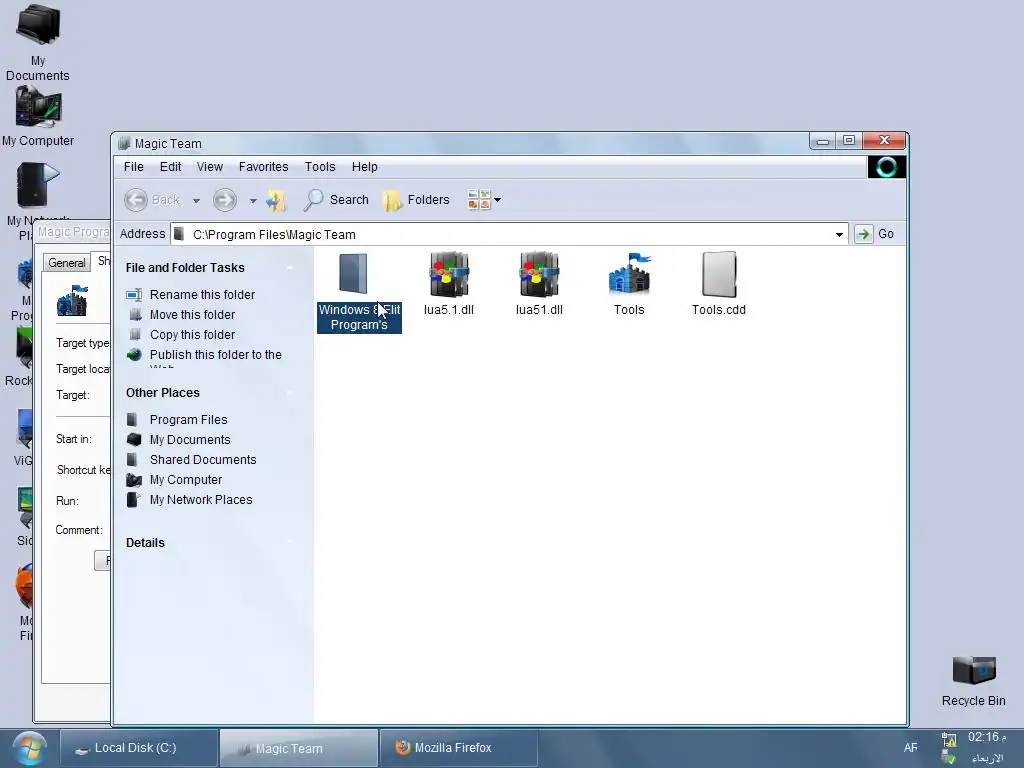
Task: Select the lua51.dll file icon
Action: tap(539, 274)
